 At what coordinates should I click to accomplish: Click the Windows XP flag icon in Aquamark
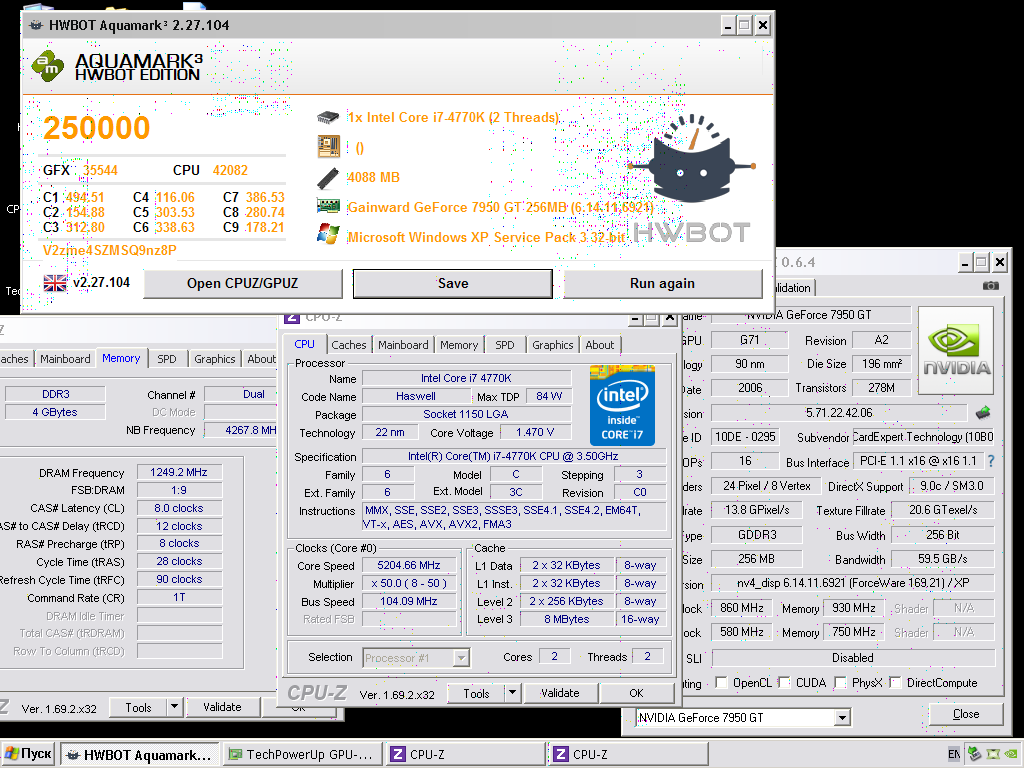[328, 234]
